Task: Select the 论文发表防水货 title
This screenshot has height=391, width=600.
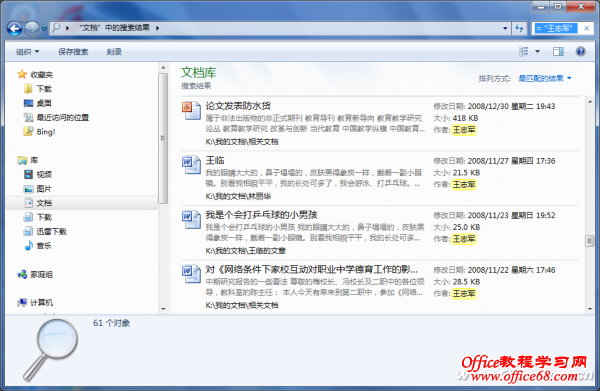Action: (238, 106)
